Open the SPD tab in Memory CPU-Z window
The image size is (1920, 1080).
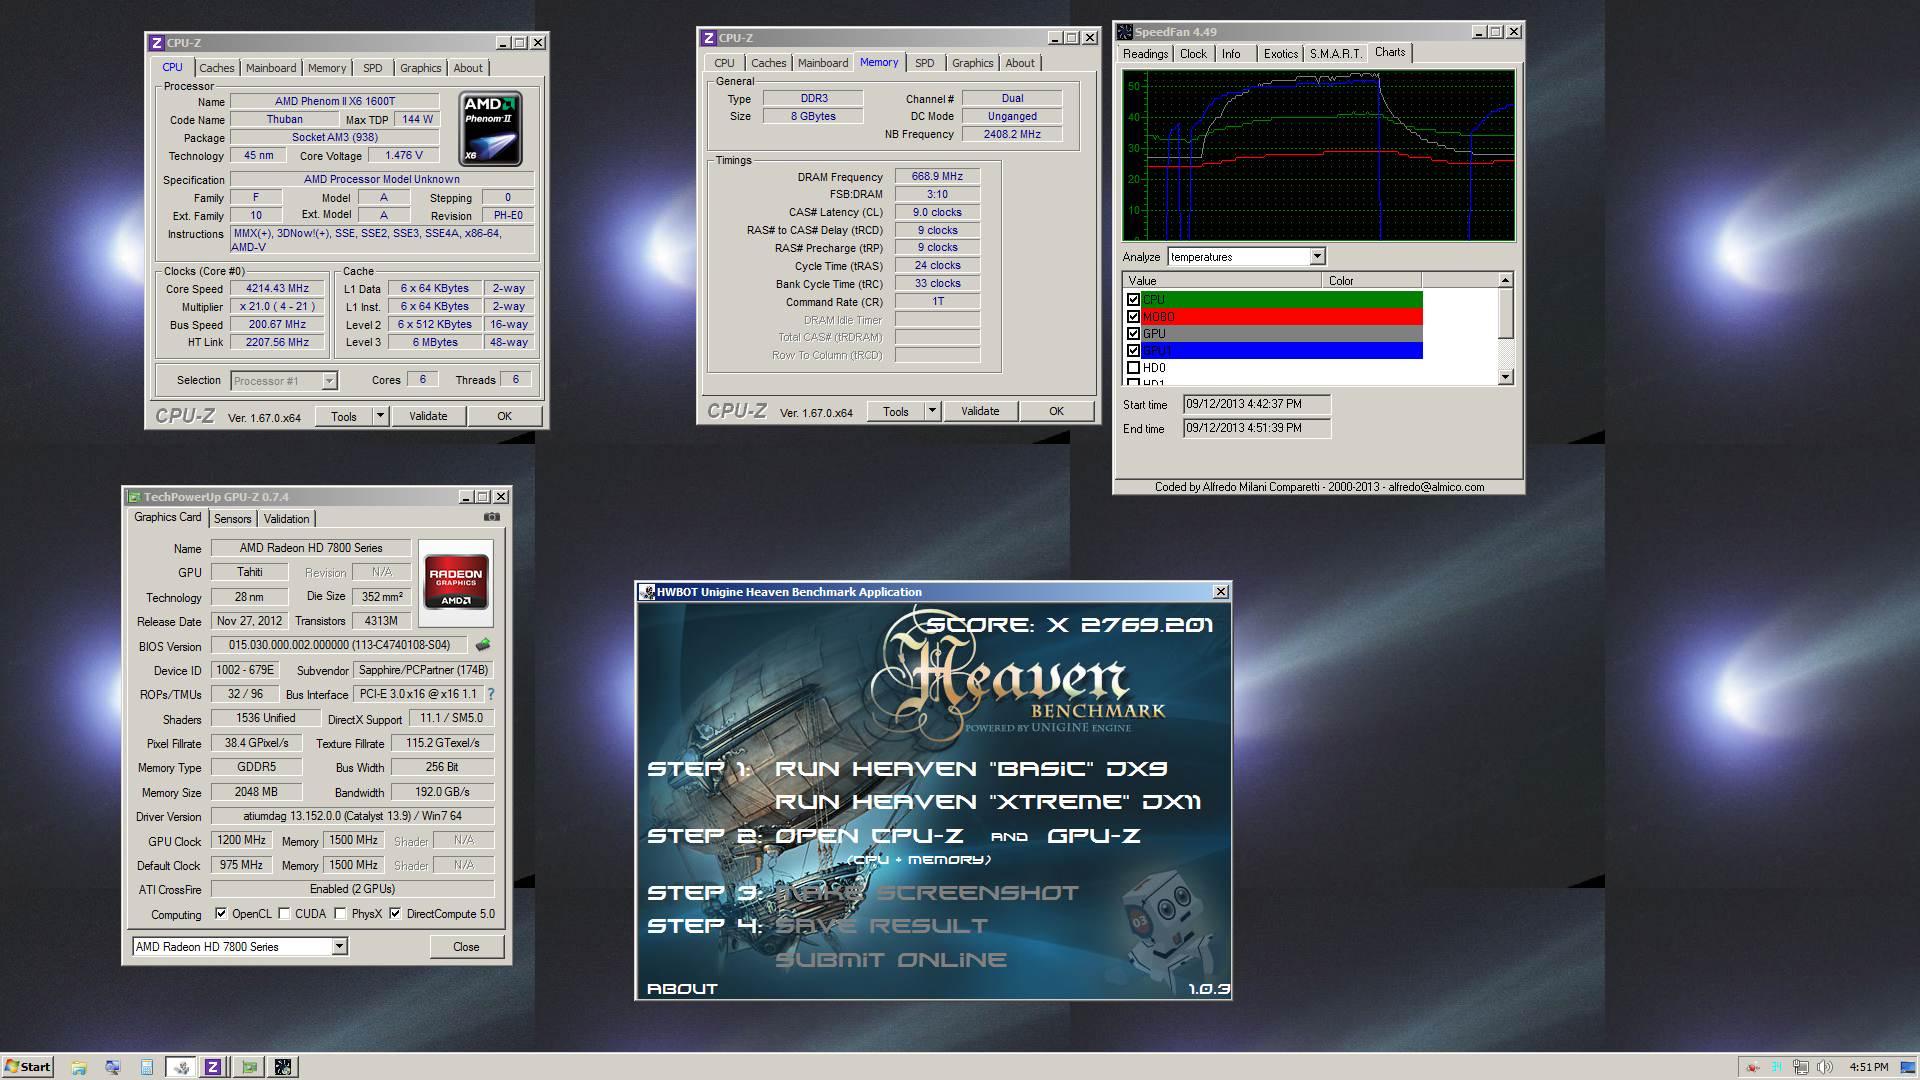(x=925, y=63)
